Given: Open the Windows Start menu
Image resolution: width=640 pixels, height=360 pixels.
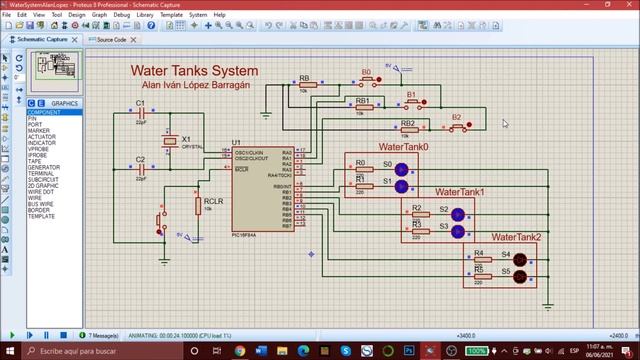Looking at the screenshot, I should click(x=9, y=351).
